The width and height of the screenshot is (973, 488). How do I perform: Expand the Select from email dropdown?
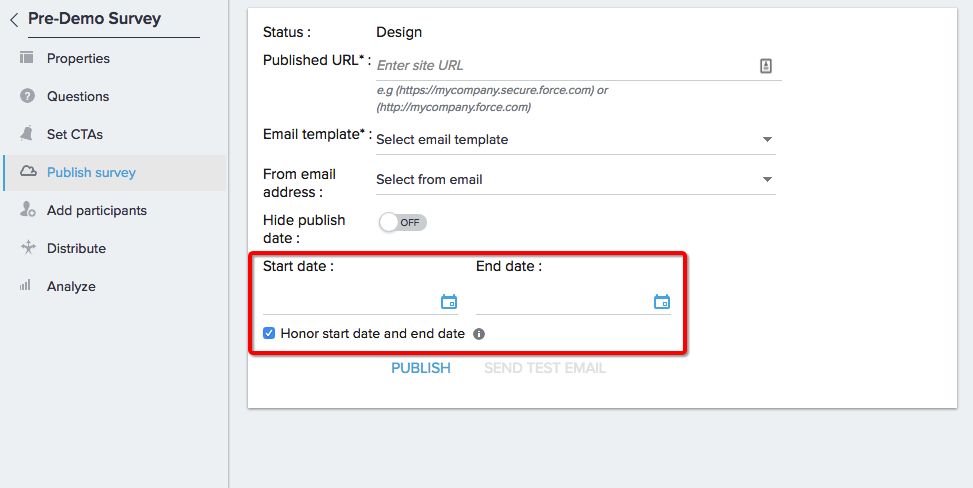[x=576, y=179]
